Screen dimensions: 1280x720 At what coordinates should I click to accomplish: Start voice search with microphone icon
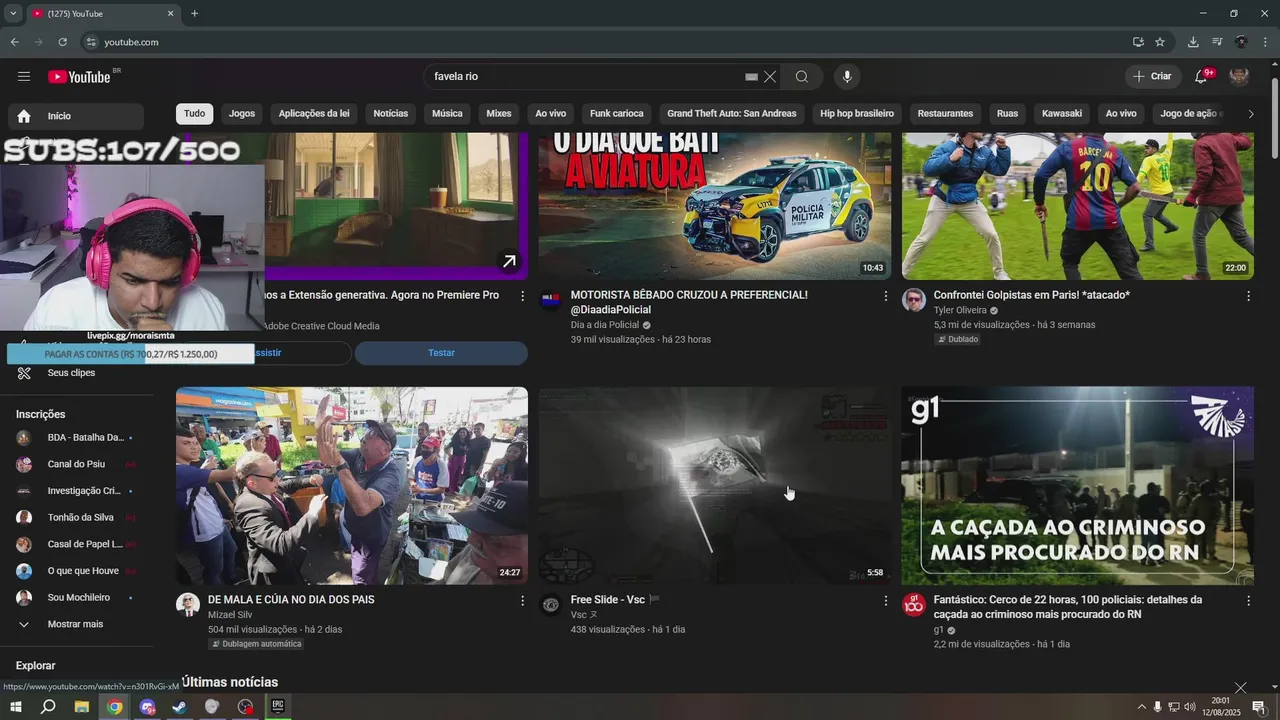click(847, 77)
